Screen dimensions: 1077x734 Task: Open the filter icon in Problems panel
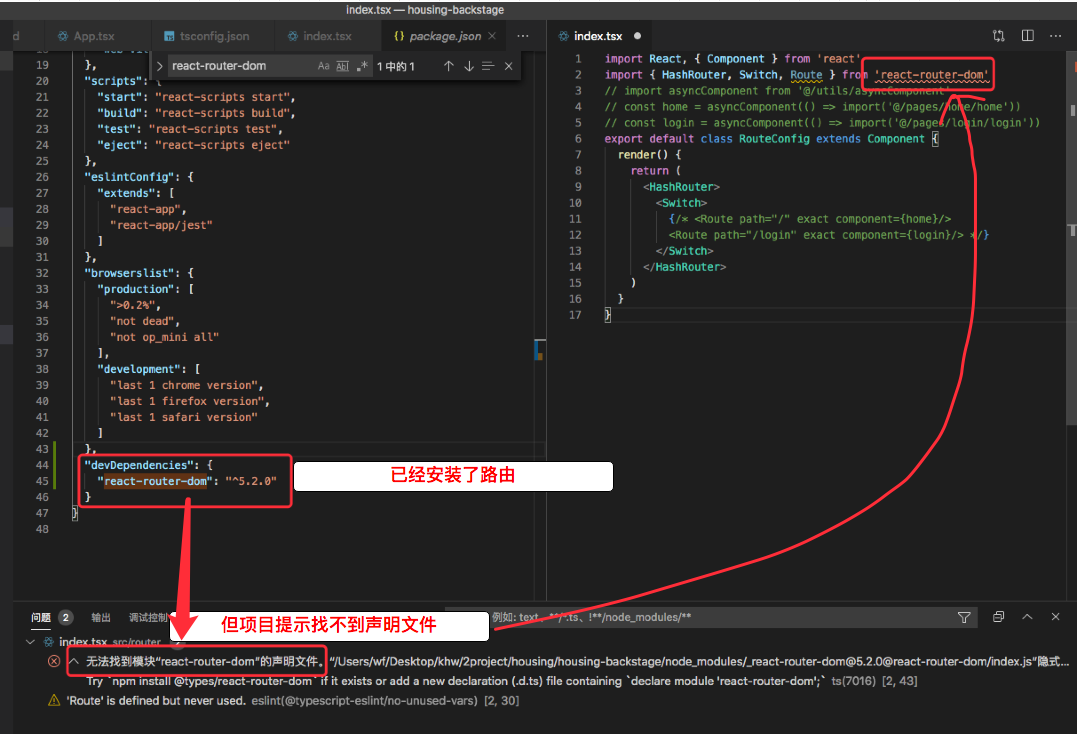(963, 617)
